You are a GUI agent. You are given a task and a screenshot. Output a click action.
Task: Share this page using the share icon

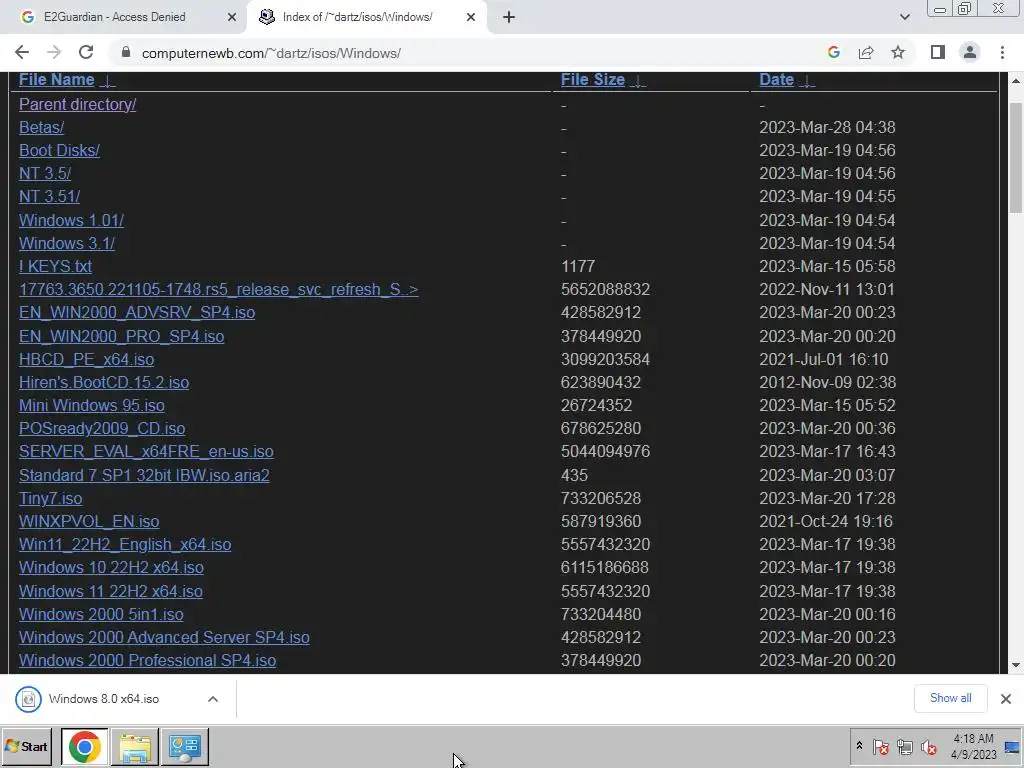[x=866, y=53]
